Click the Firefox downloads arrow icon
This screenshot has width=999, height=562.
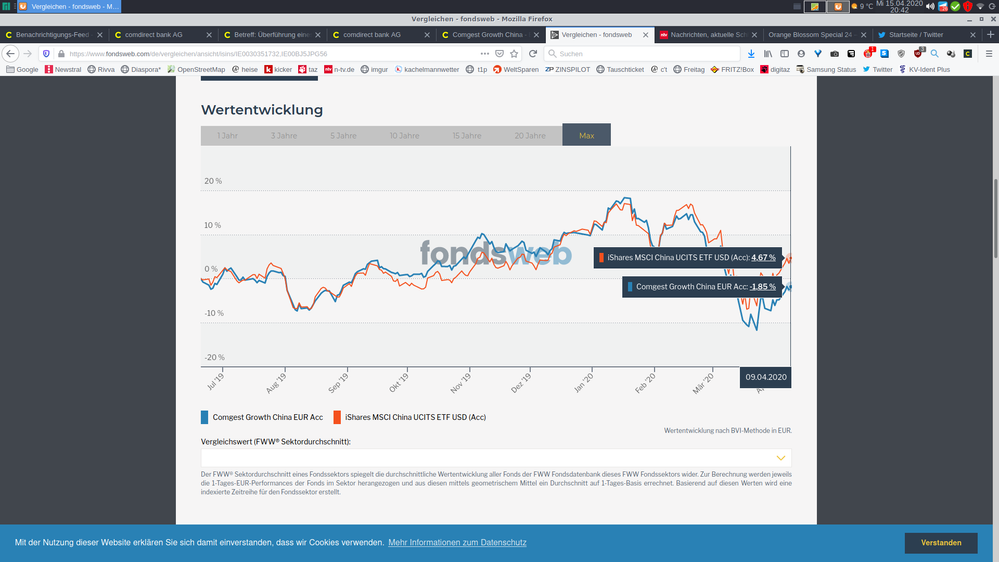pos(749,53)
